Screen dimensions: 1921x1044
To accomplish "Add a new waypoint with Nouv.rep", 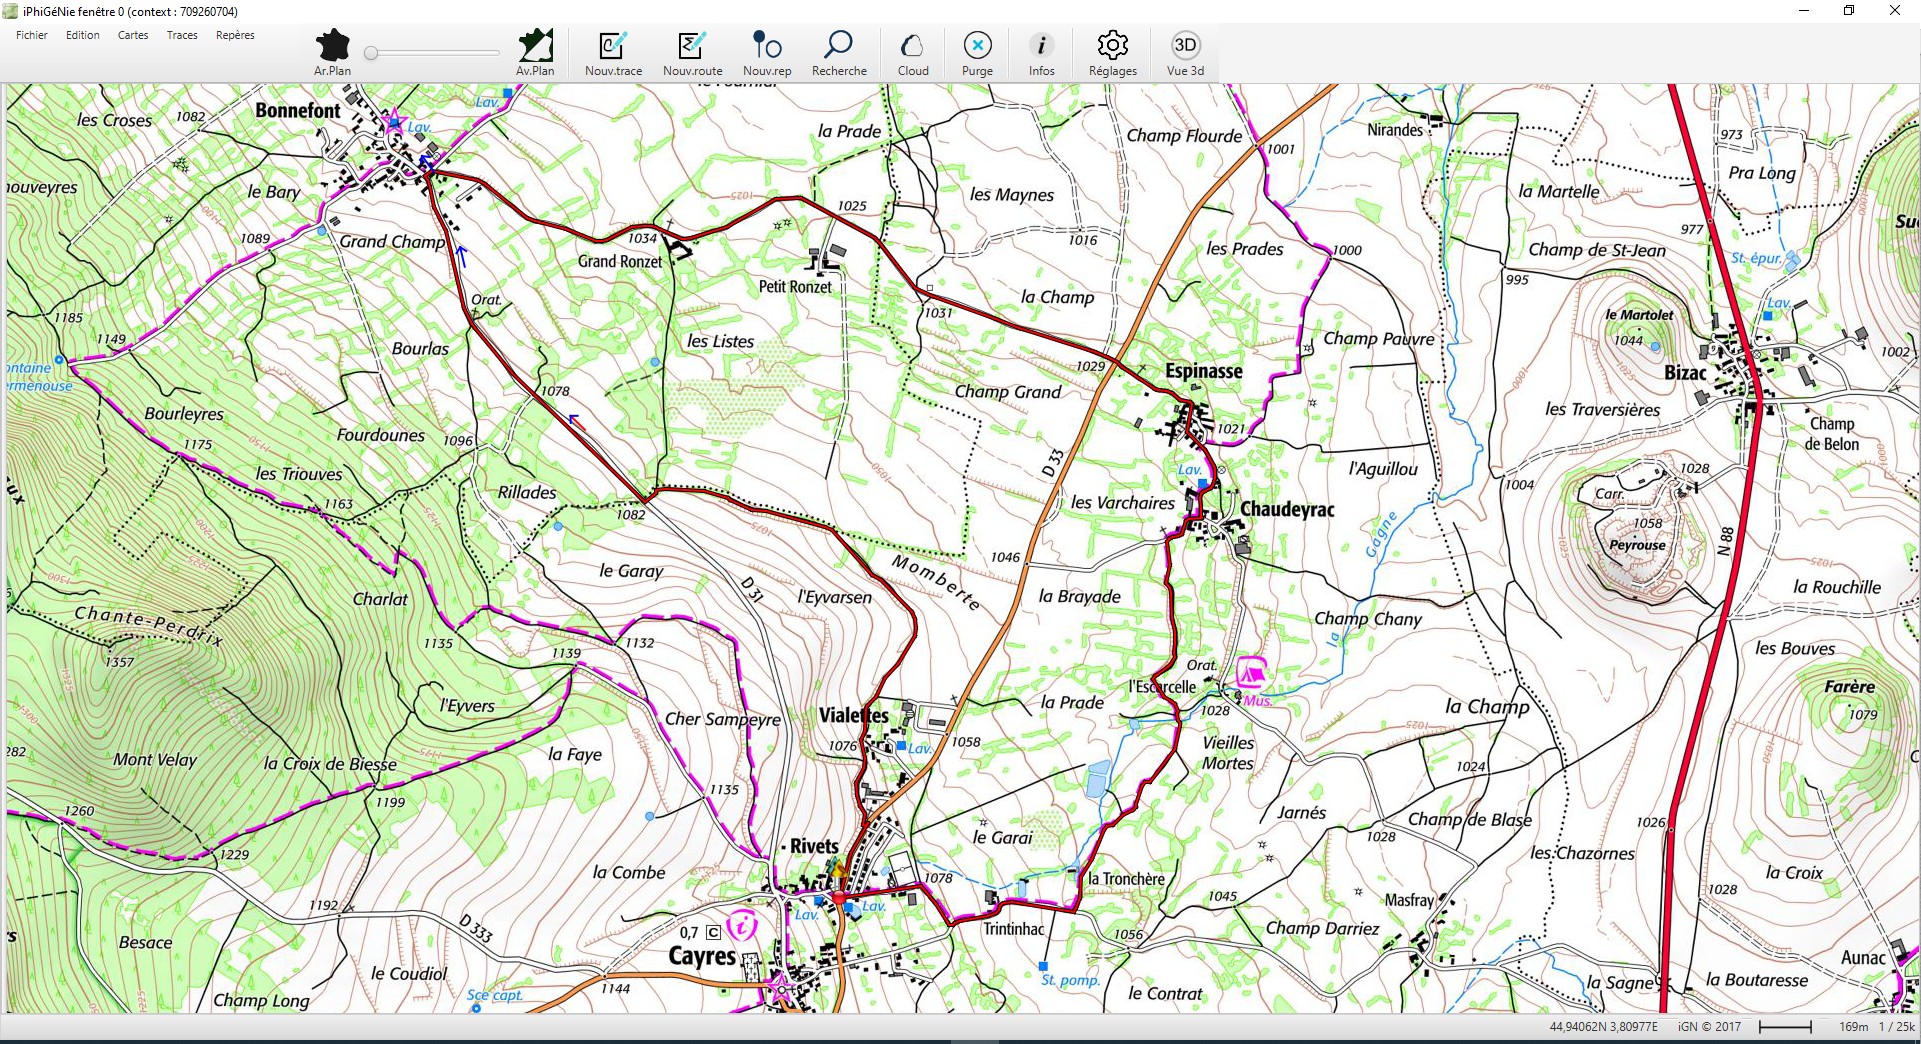I will coord(767,47).
